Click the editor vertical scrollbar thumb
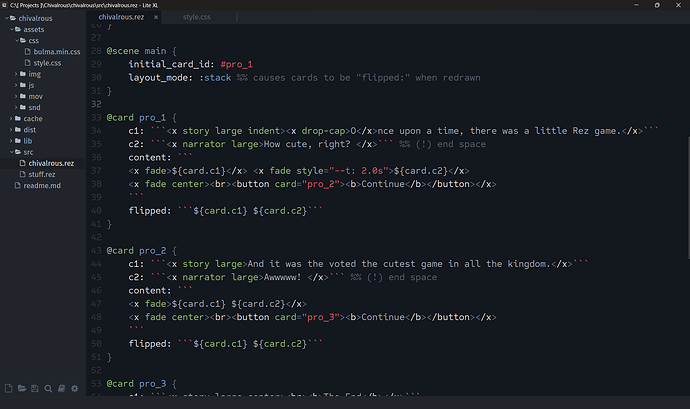The height and width of the screenshot is (409, 690). coord(688,197)
